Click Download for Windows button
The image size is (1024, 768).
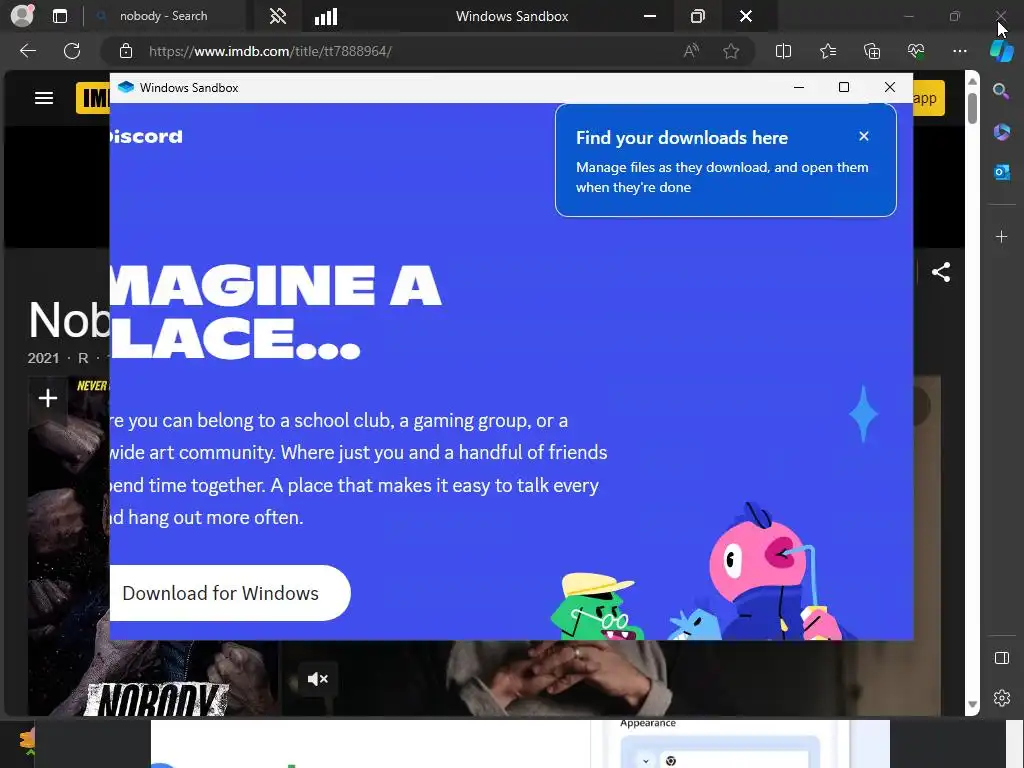[x=230, y=593]
